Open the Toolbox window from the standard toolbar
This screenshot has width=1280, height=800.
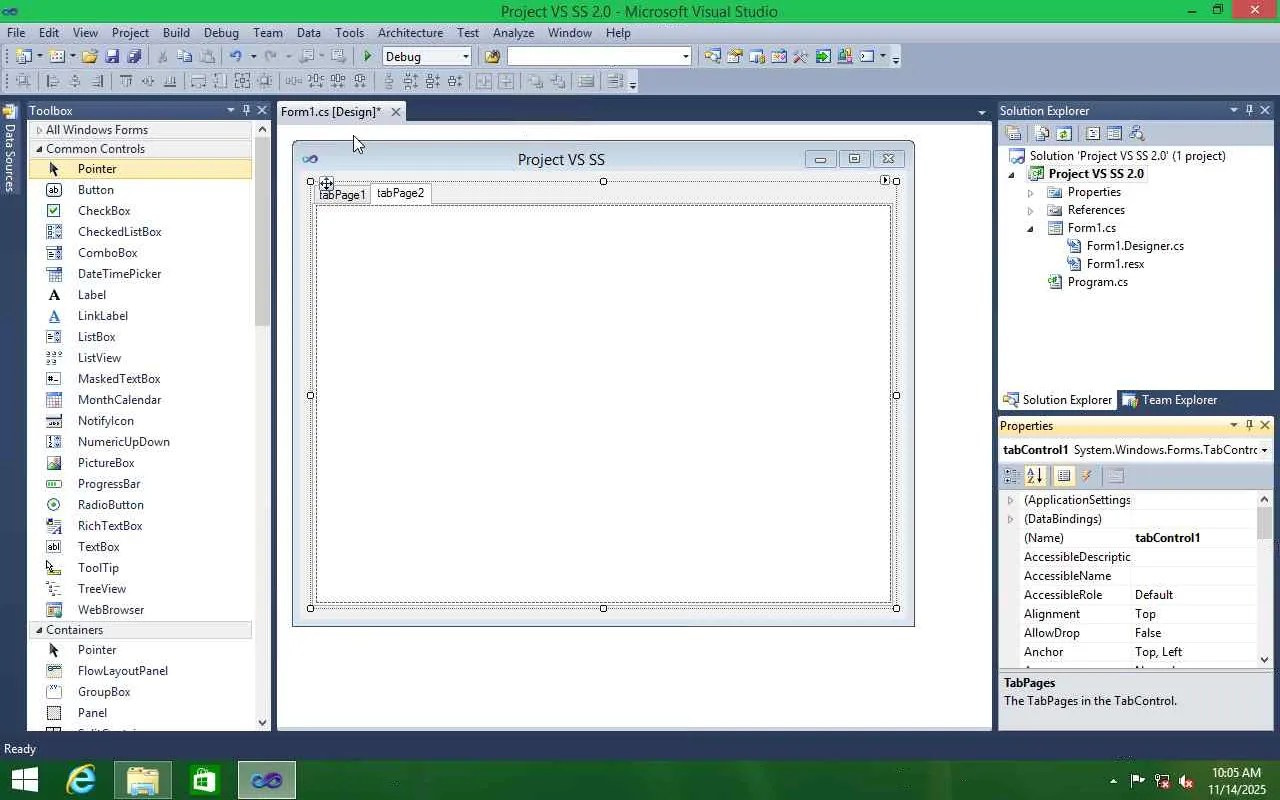tap(801, 57)
